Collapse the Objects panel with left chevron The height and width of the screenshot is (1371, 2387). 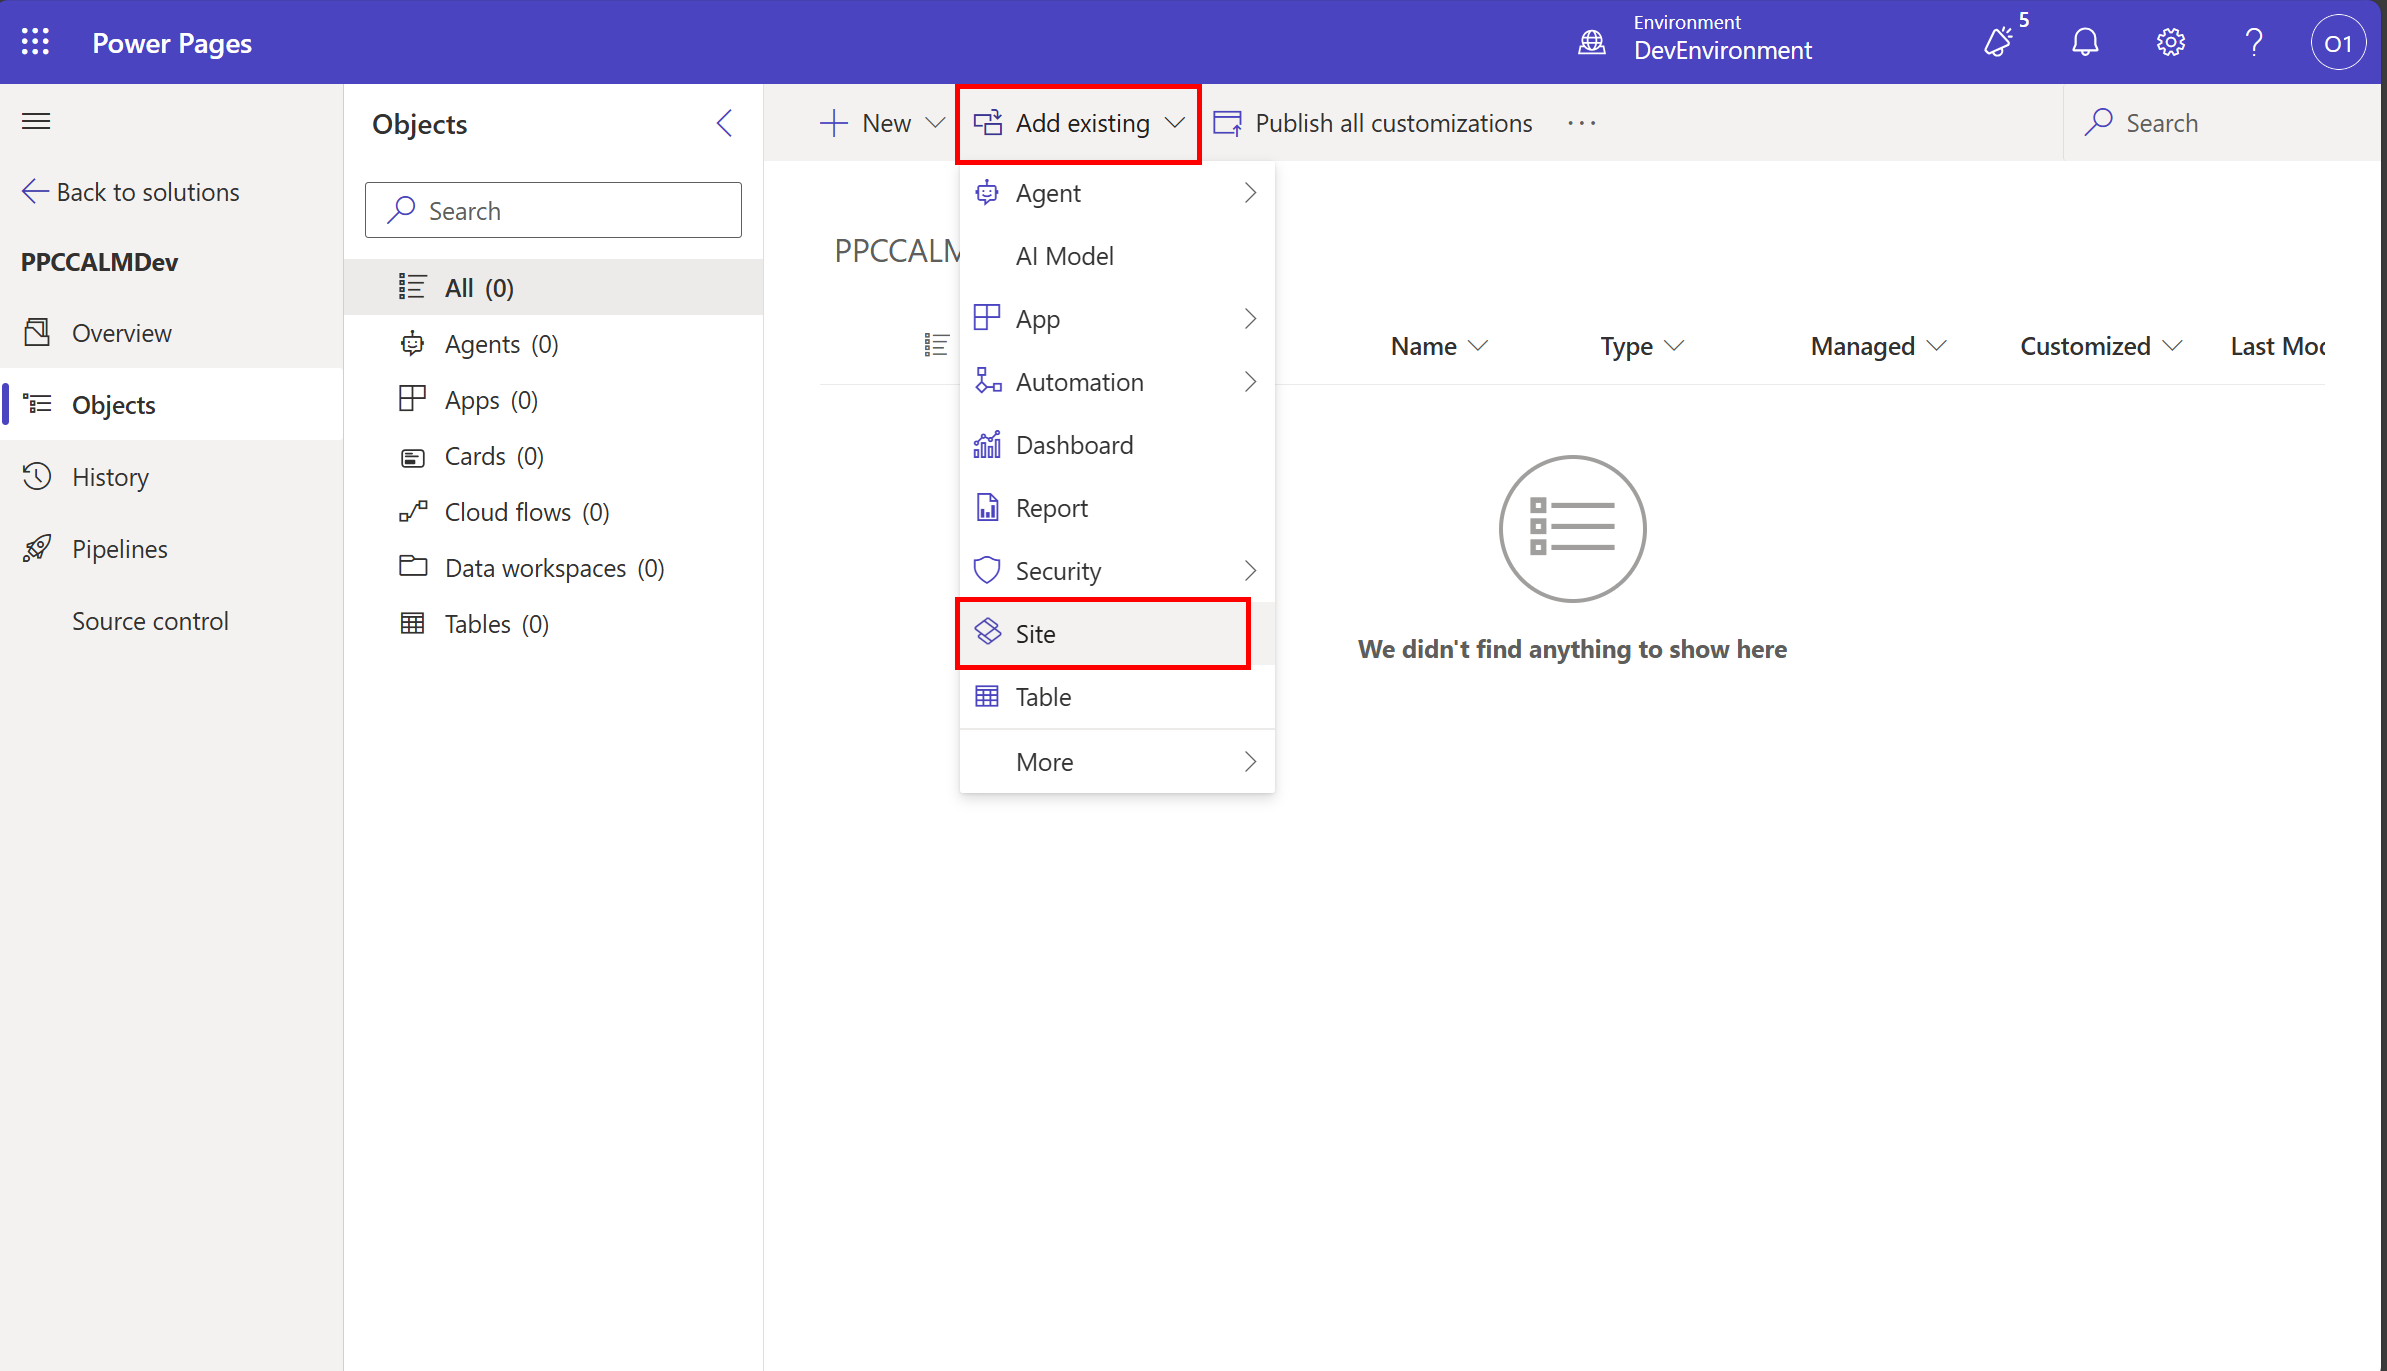(x=725, y=123)
